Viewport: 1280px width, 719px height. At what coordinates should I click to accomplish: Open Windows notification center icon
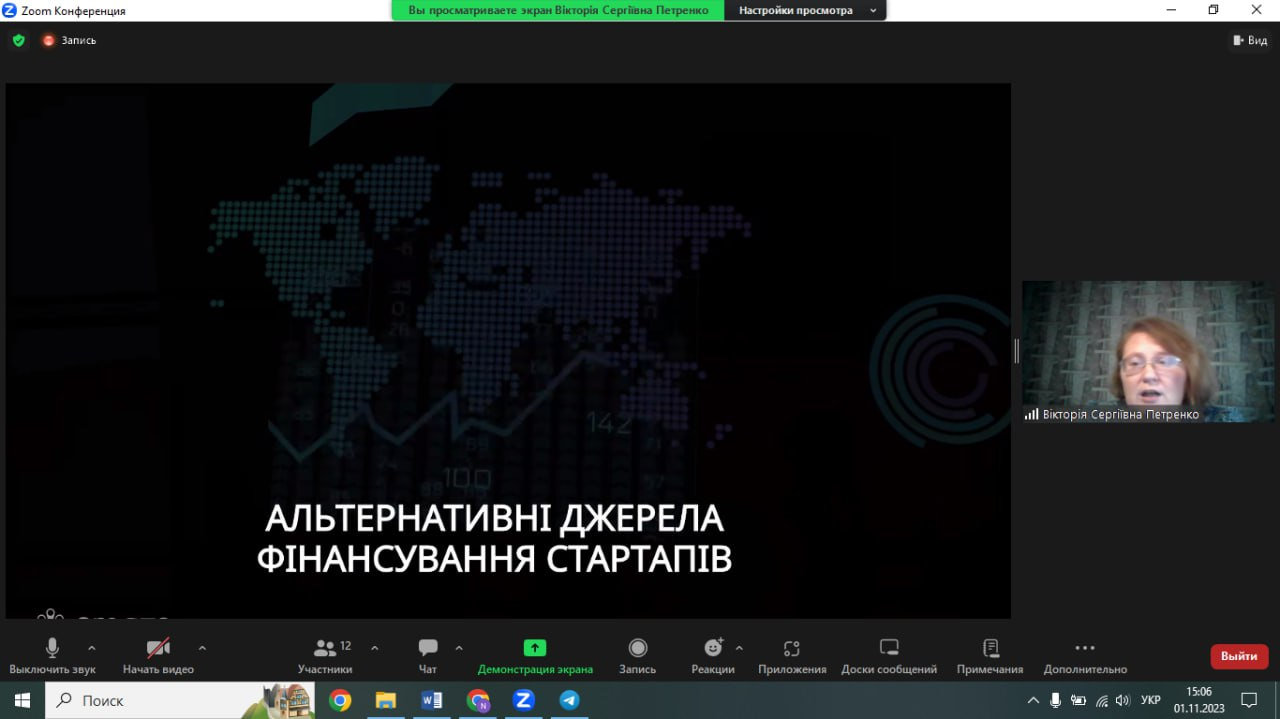click(x=1249, y=700)
